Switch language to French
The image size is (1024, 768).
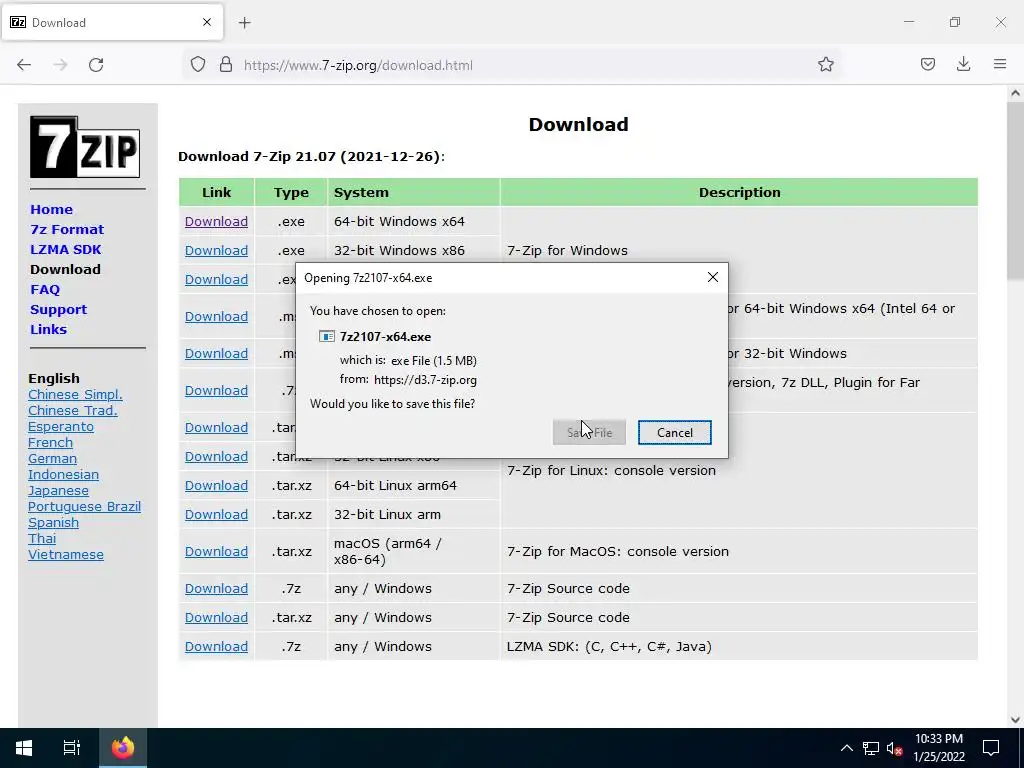tap(50, 443)
